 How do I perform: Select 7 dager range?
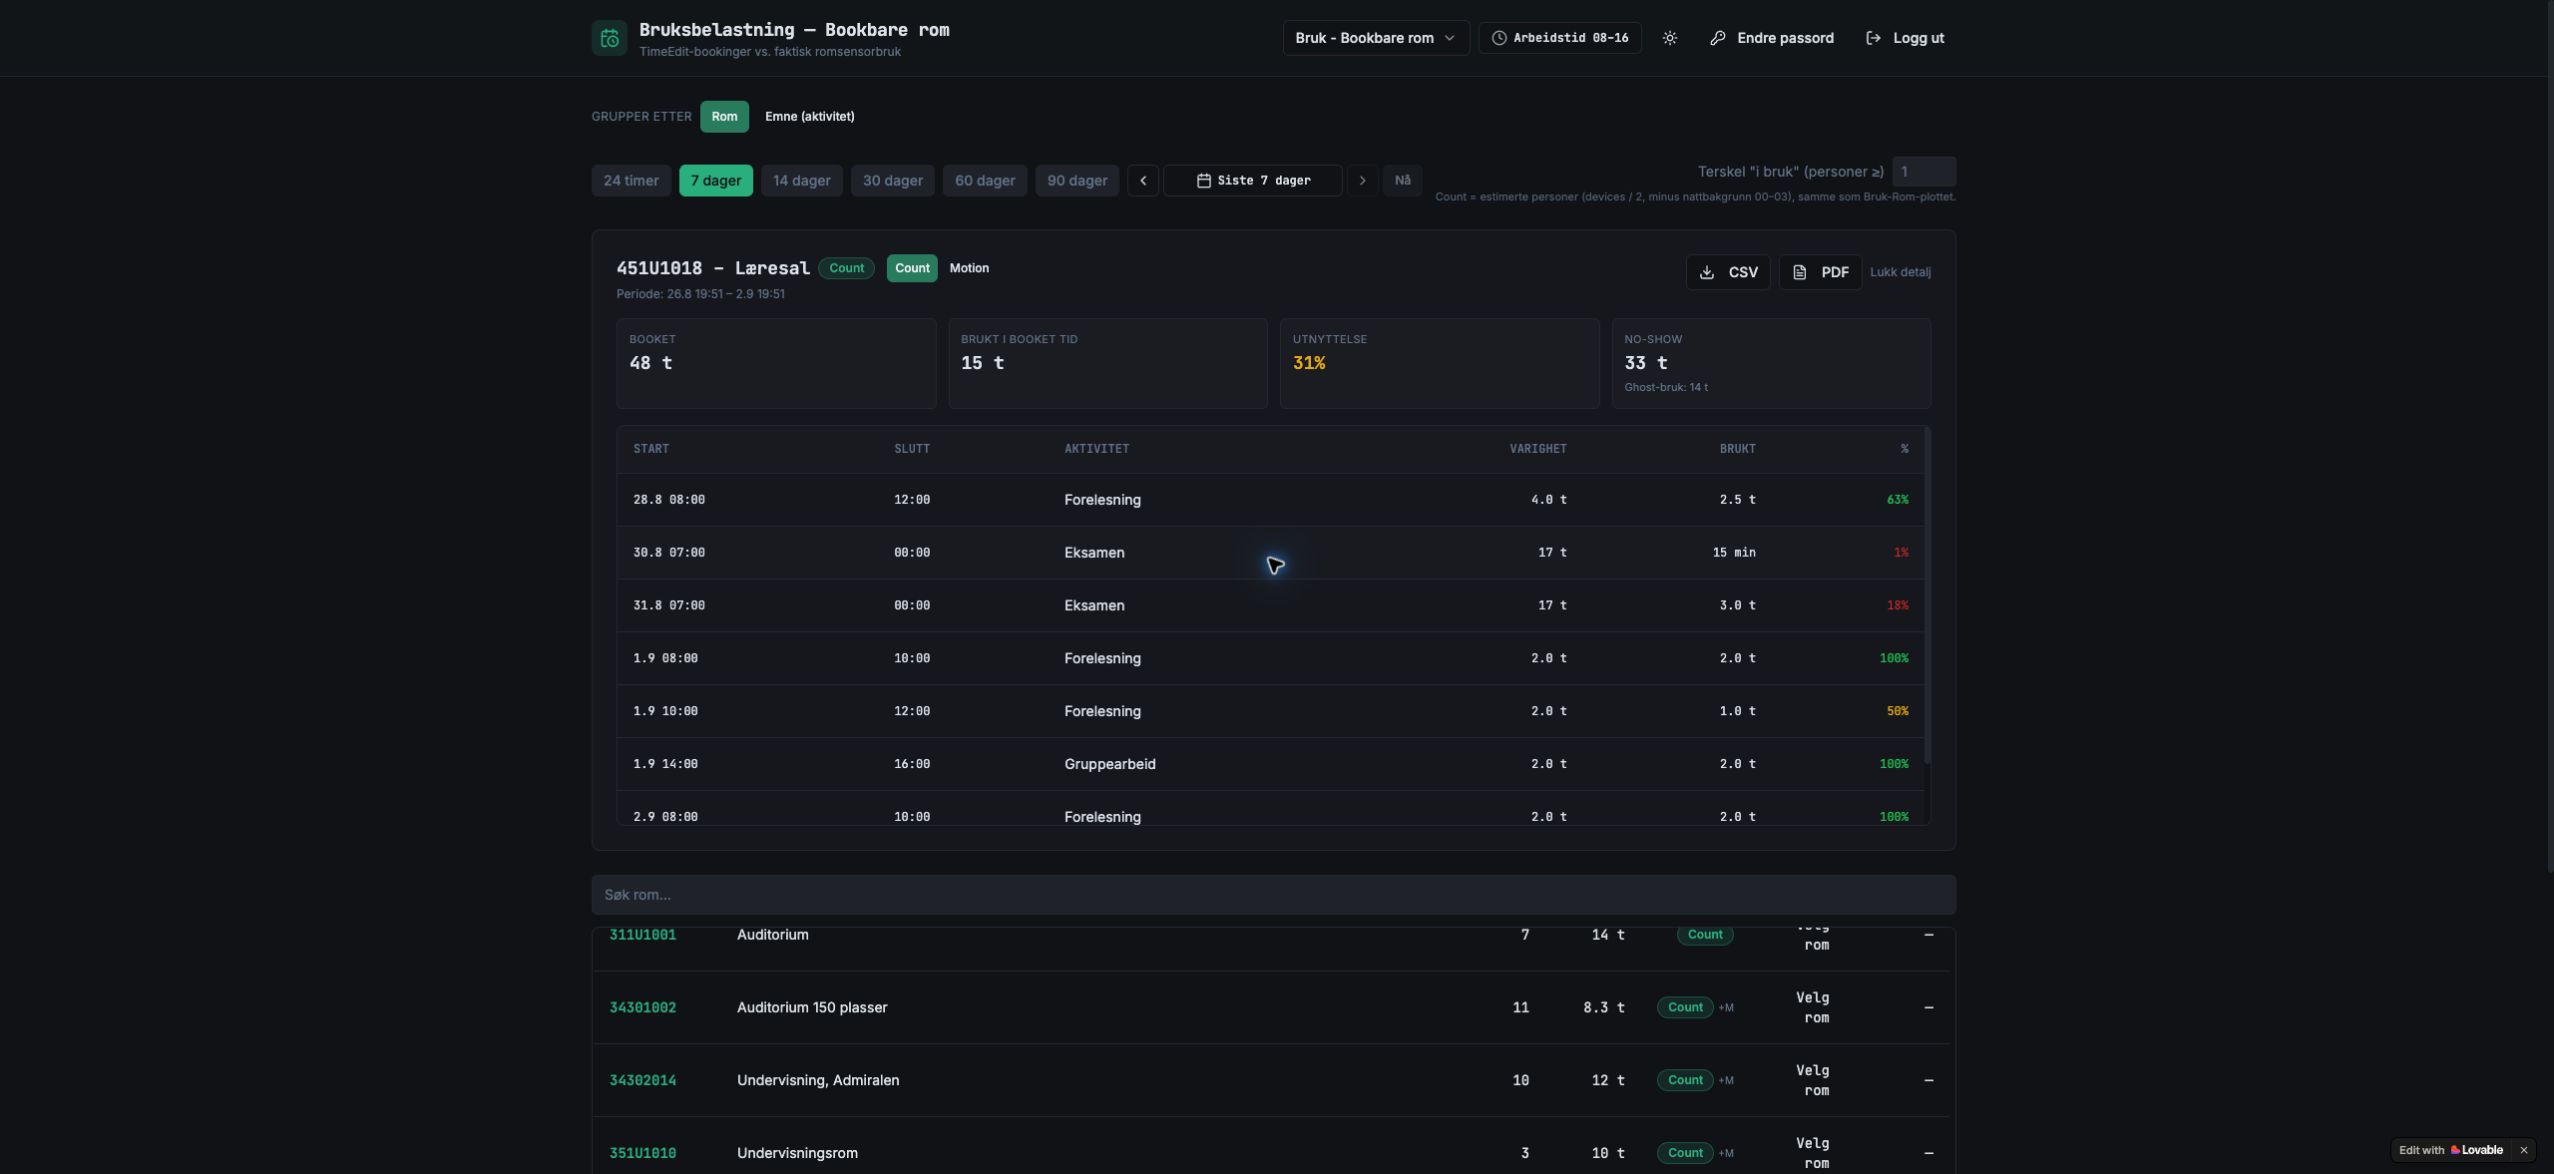(x=716, y=181)
